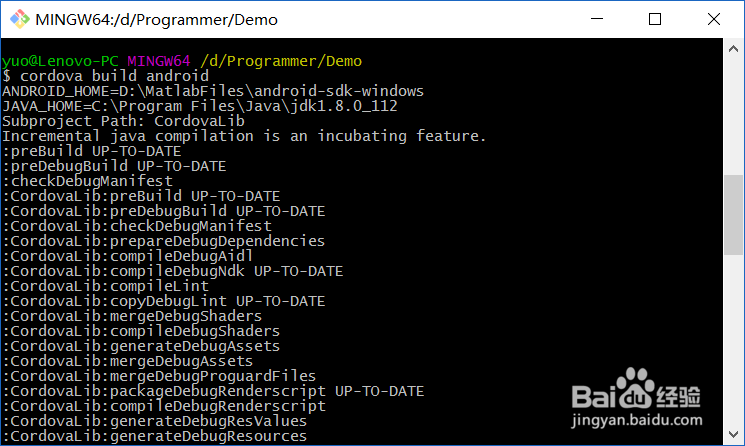Click the scrollbar down arrow
Viewport: 745px width, 446px height.
(733, 434)
